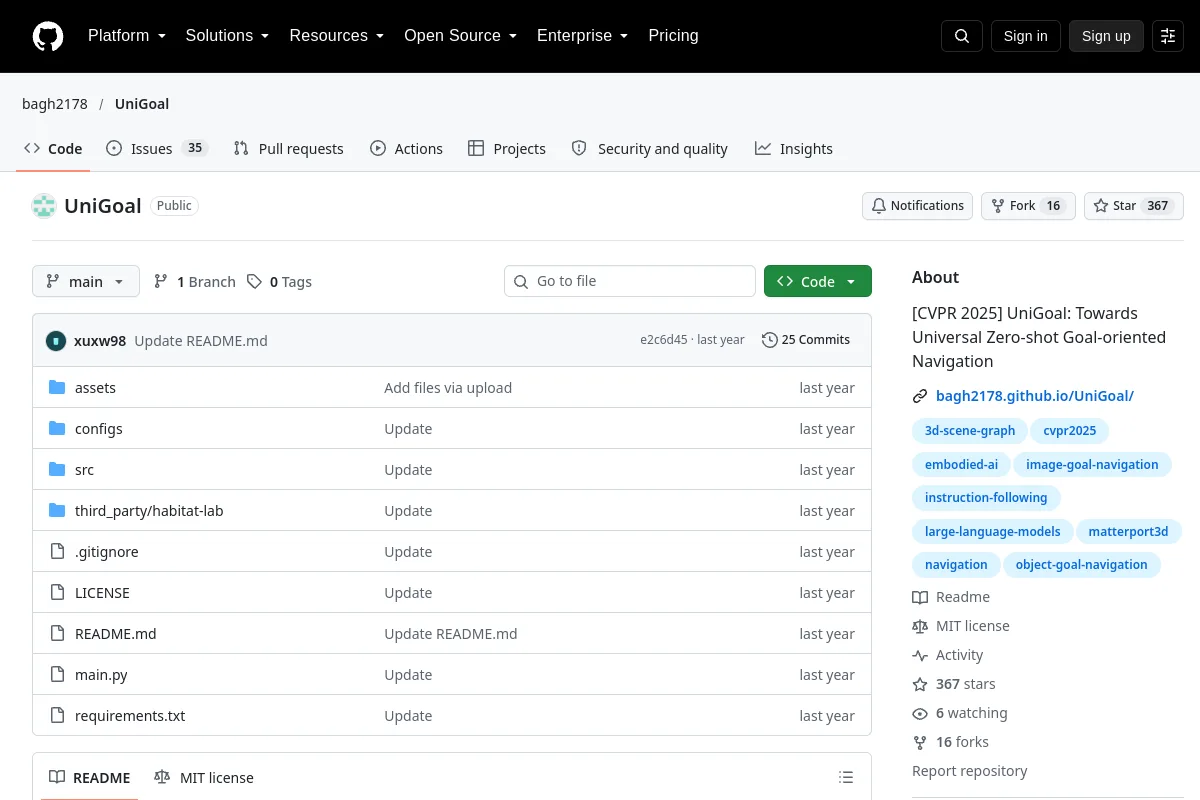1200x800 pixels.
Task: Open the main.py file
Action: point(101,675)
